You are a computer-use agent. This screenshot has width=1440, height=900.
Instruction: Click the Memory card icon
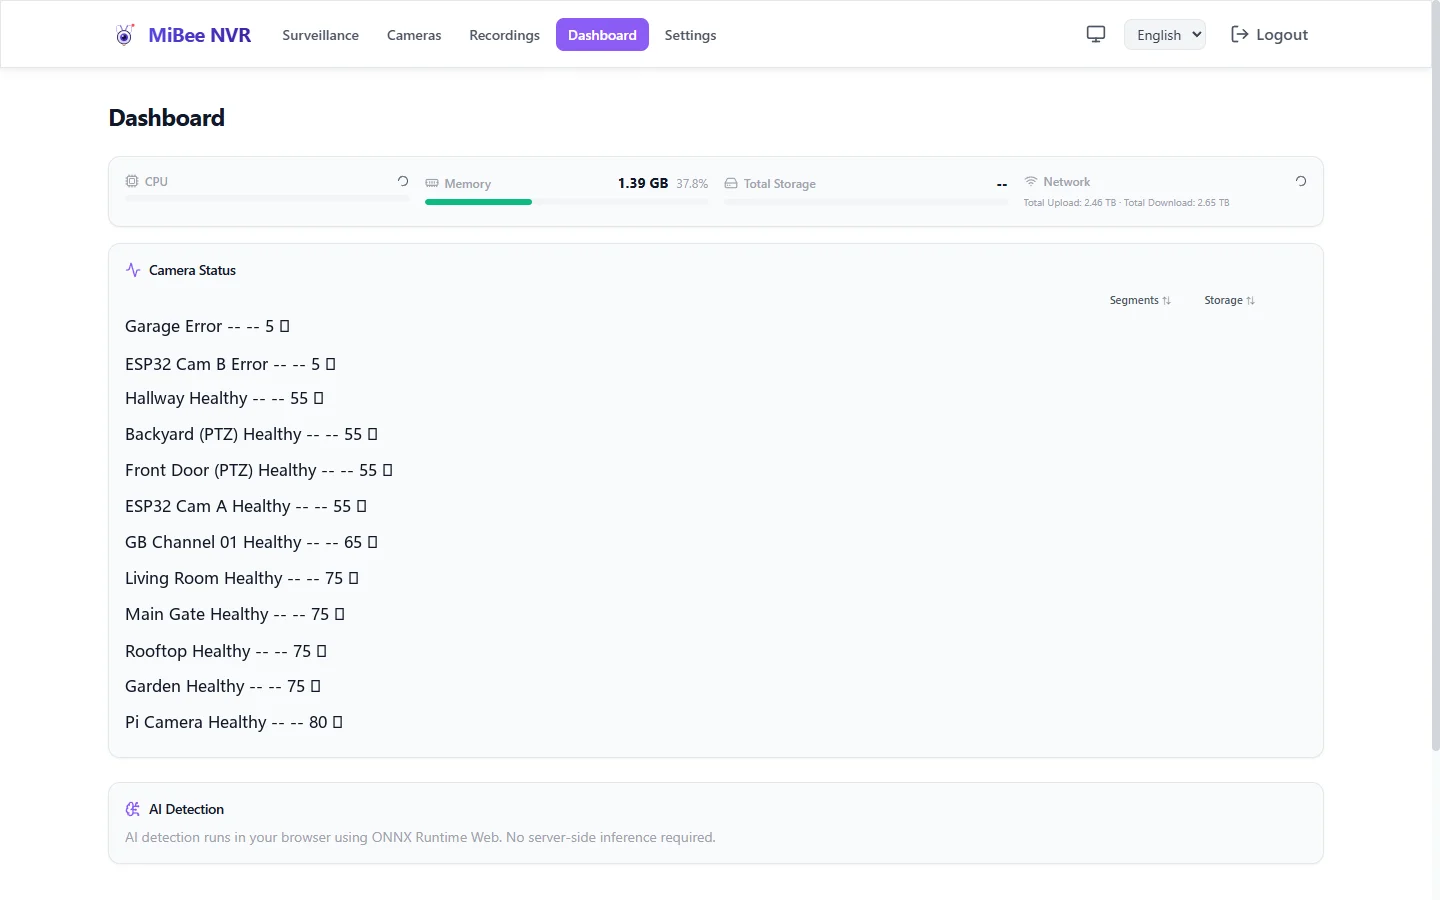point(432,183)
